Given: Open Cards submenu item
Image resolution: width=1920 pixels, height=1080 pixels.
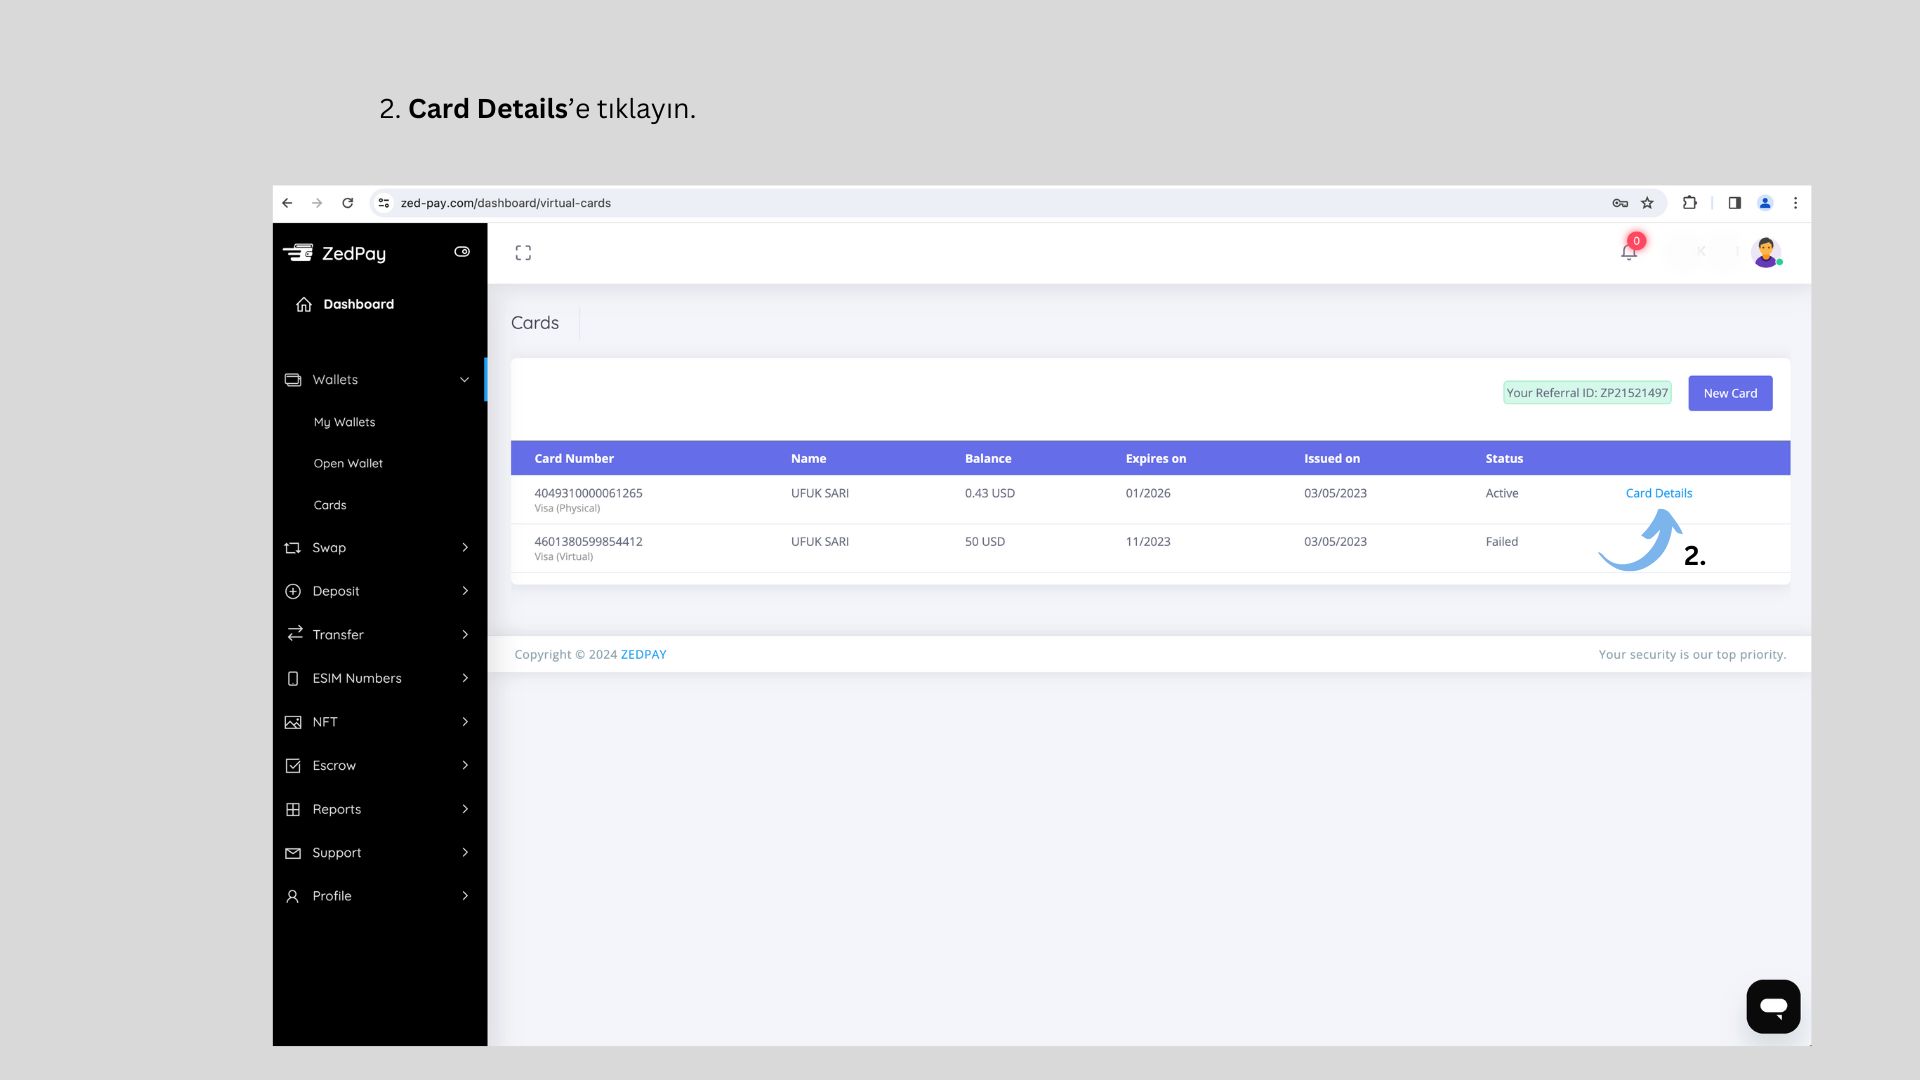Looking at the screenshot, I should 330,505.
